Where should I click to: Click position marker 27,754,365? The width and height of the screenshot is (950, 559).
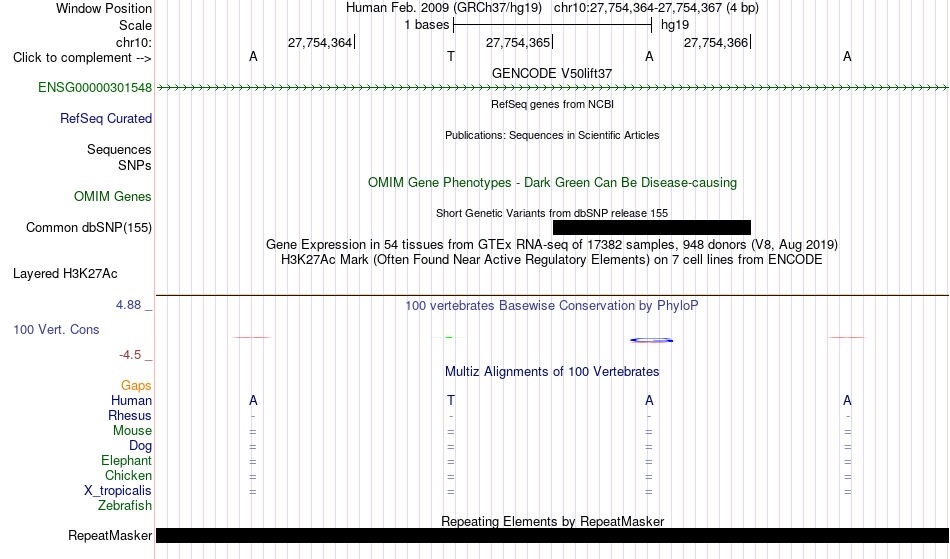[518, 42]
